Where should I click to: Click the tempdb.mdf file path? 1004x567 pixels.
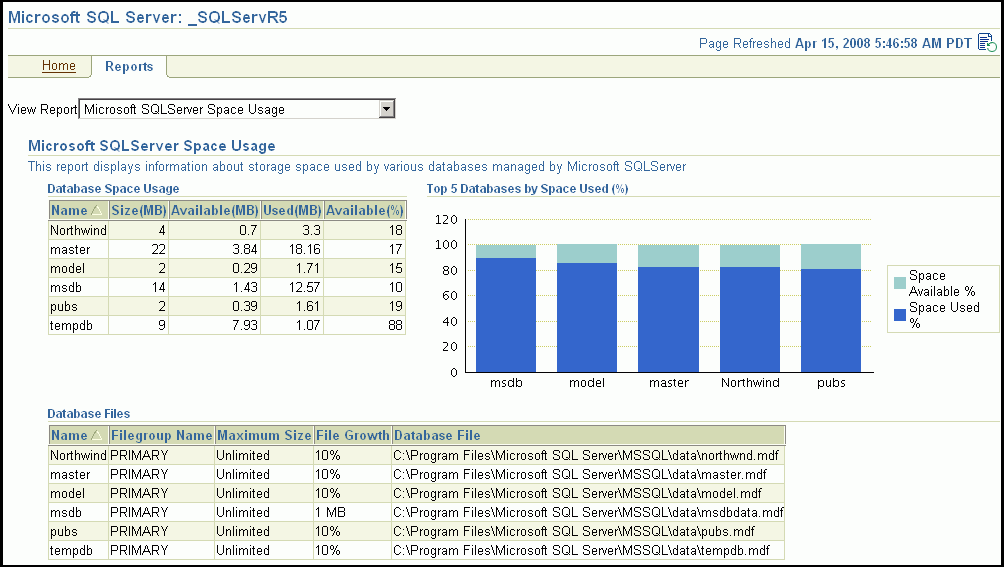pos(581,550)
